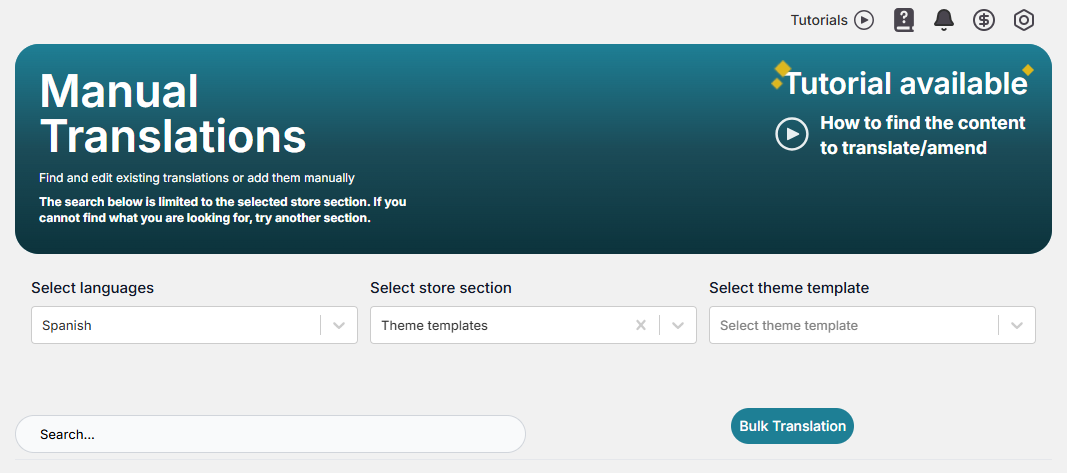
Task: Click the Manual Translations title
Action: tap(173, 113)
